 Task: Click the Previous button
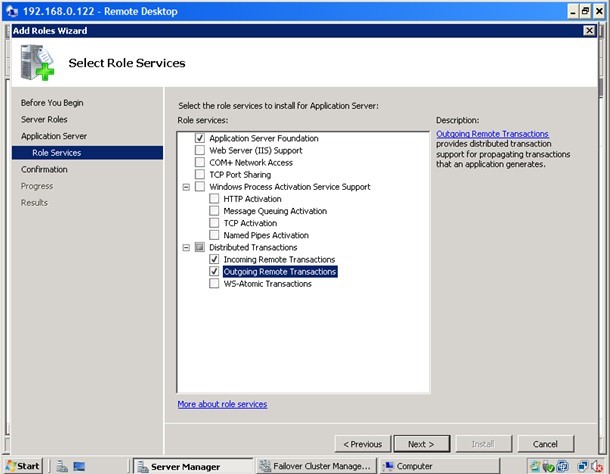(x=363, y=444)
